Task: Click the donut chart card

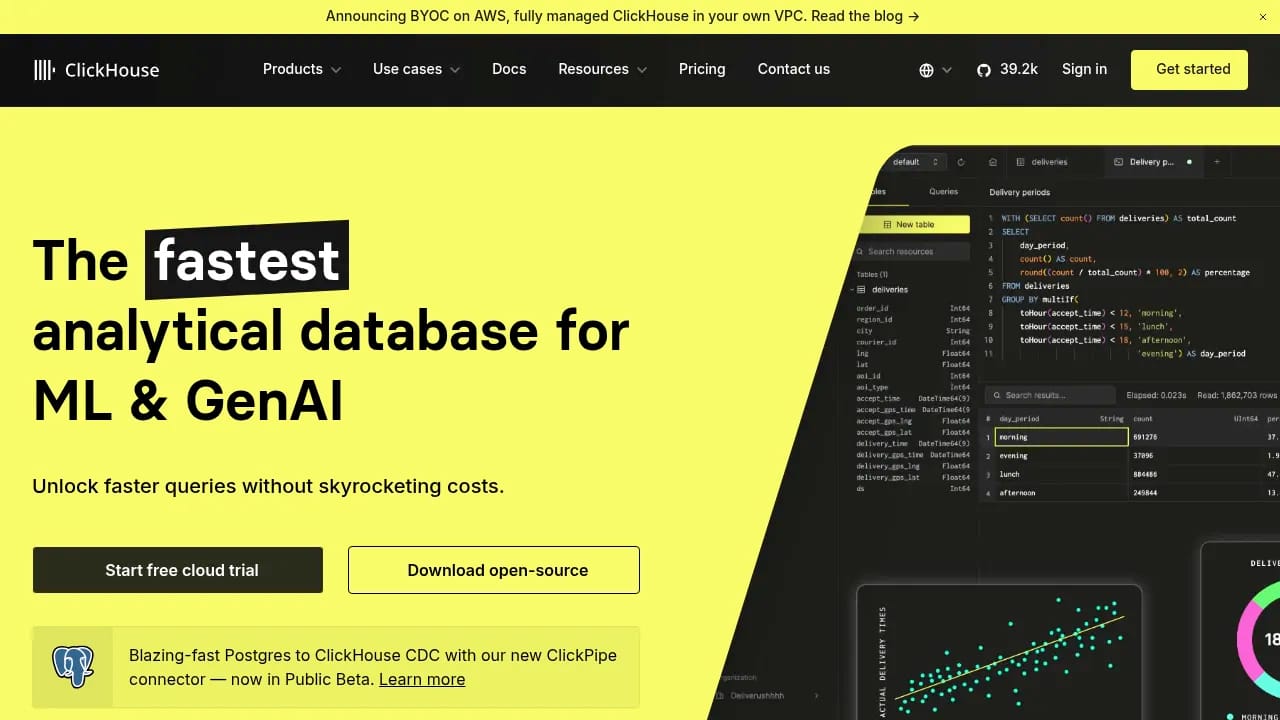Action: (x=1240, y=631)
